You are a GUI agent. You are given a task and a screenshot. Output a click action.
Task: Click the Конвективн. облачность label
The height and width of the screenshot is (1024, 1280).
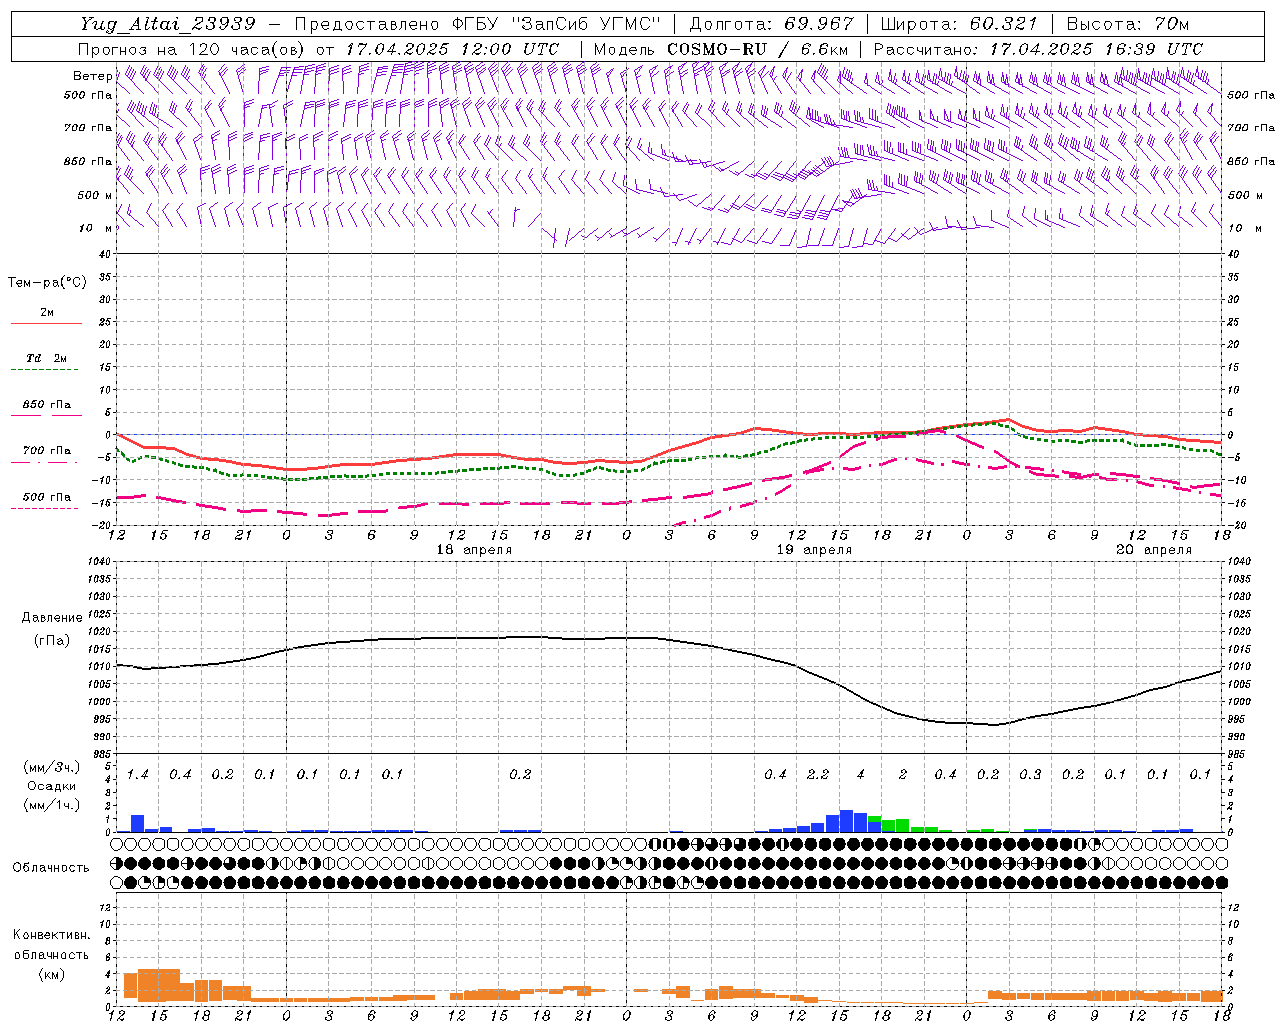(51, 945)
